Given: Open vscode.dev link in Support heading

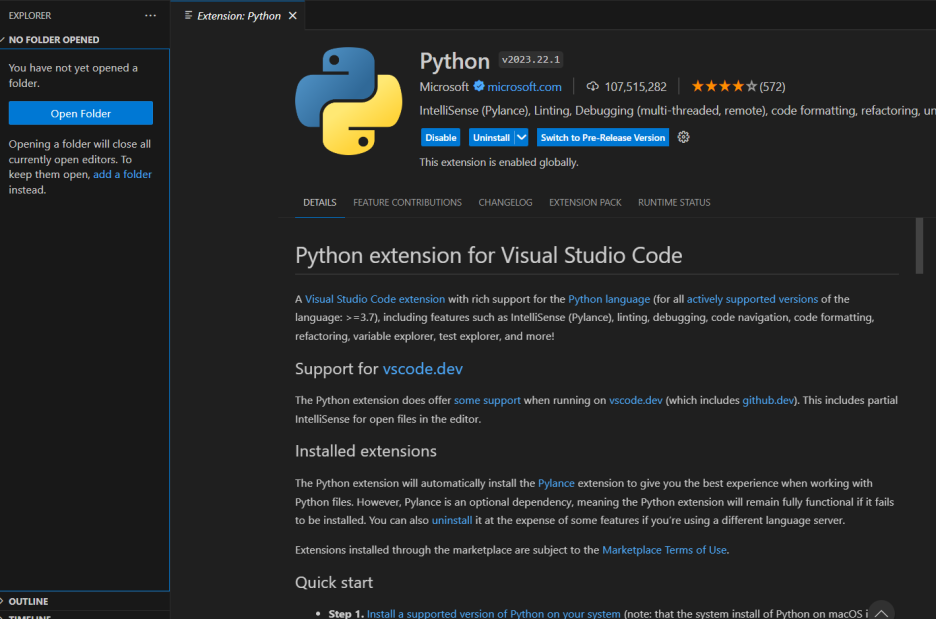Looking at the screenshot, I should (423, 368).
